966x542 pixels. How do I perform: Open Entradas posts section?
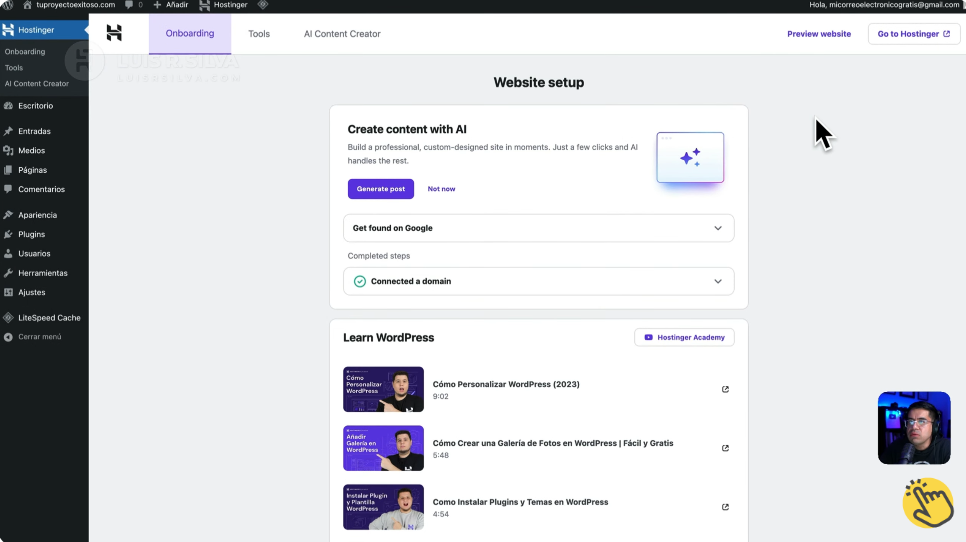tap(34, 131)
